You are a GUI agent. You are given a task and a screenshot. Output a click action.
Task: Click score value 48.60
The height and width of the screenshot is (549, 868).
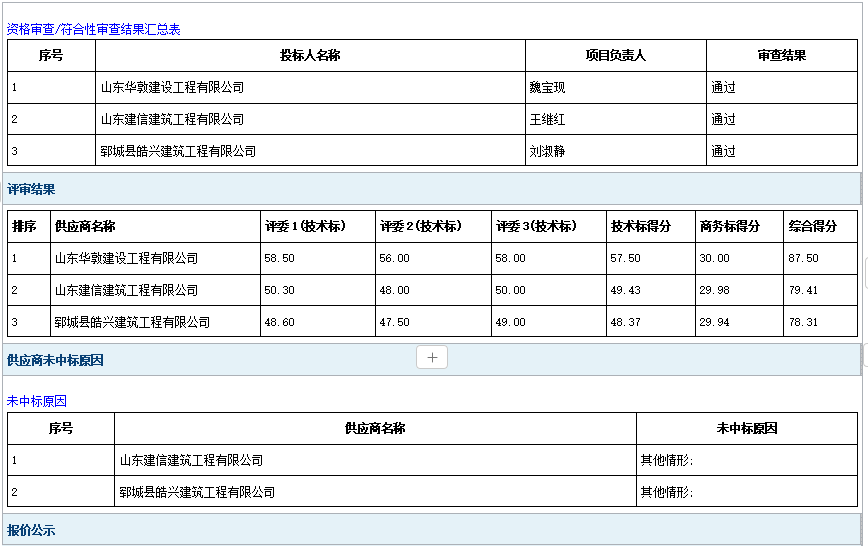point(280,323)
